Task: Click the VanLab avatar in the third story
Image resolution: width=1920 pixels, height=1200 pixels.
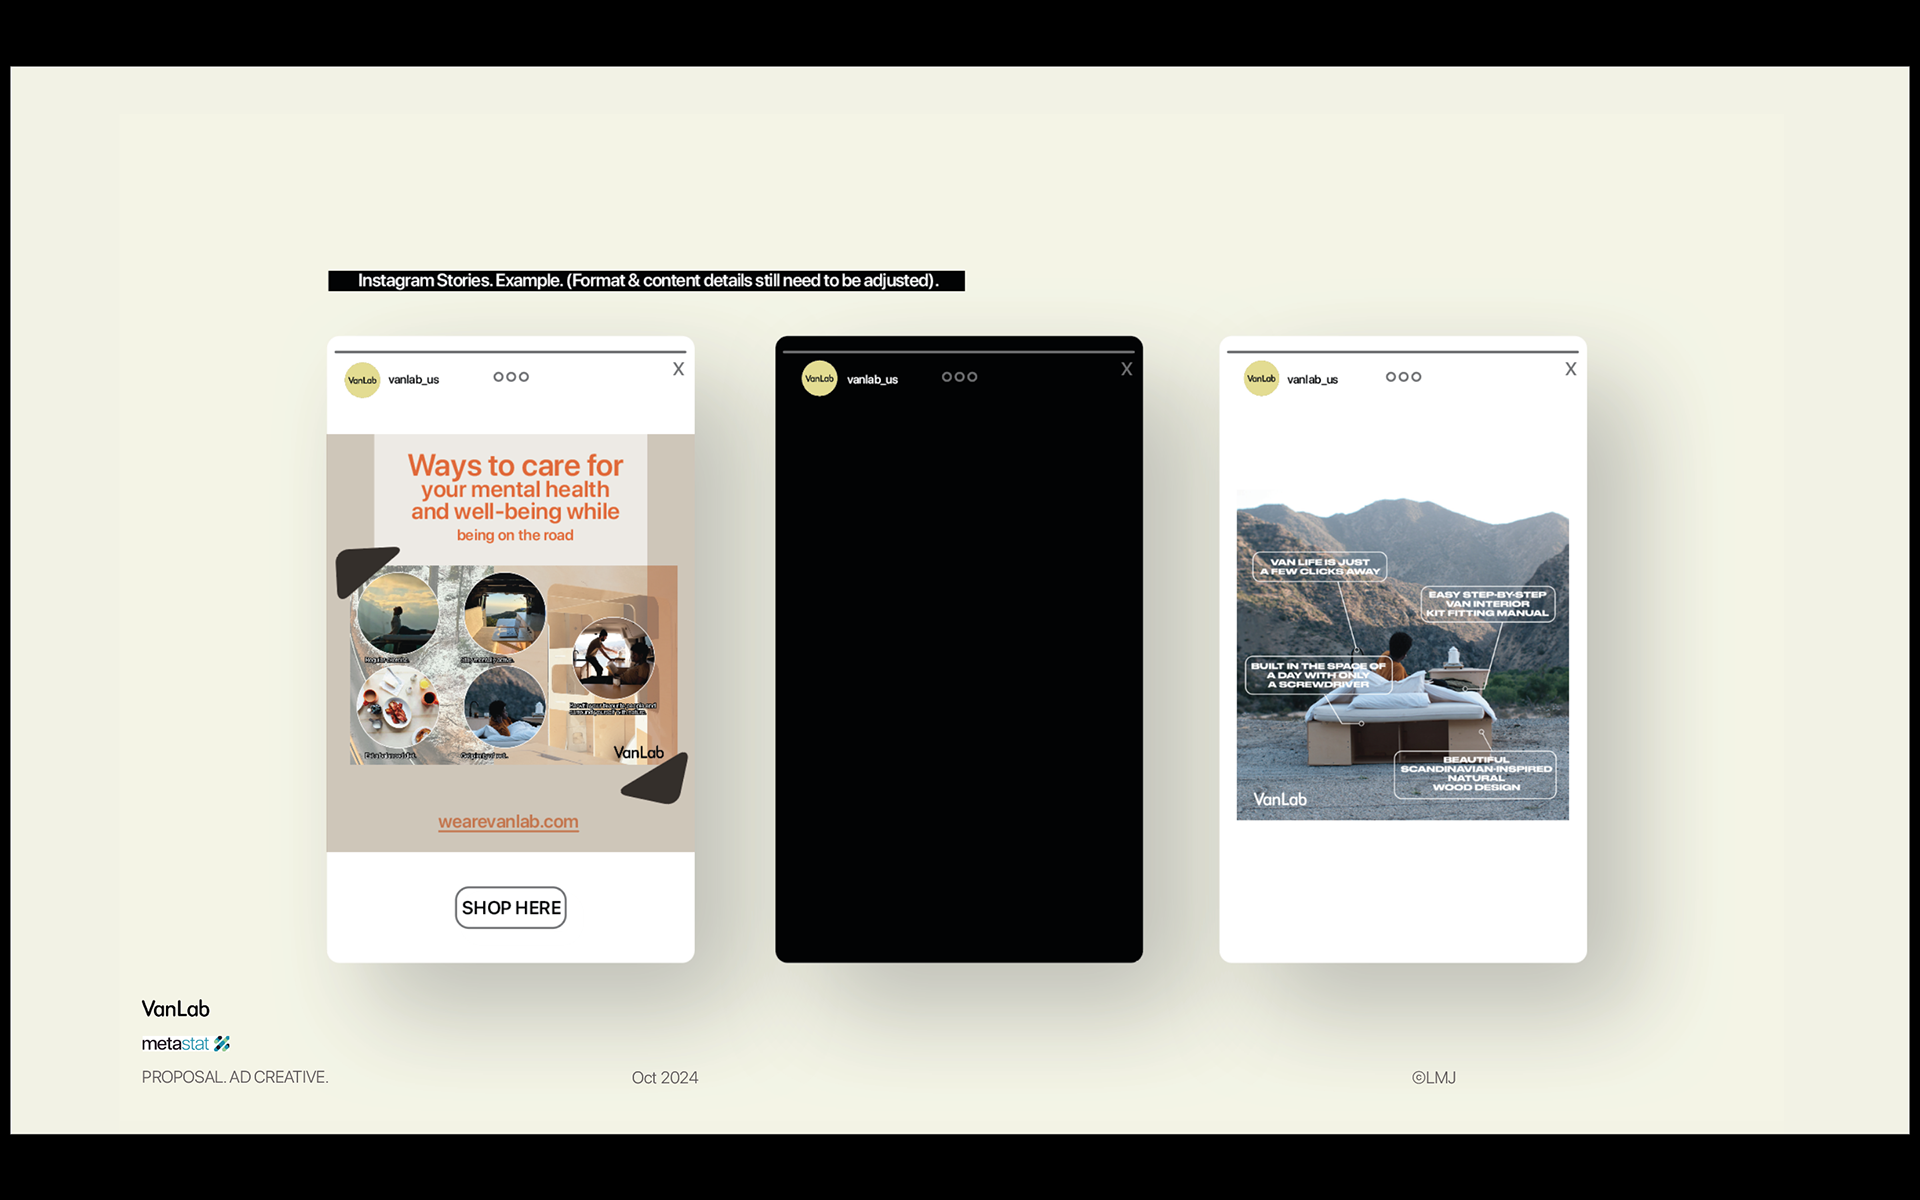Action: pos(1261,378)
